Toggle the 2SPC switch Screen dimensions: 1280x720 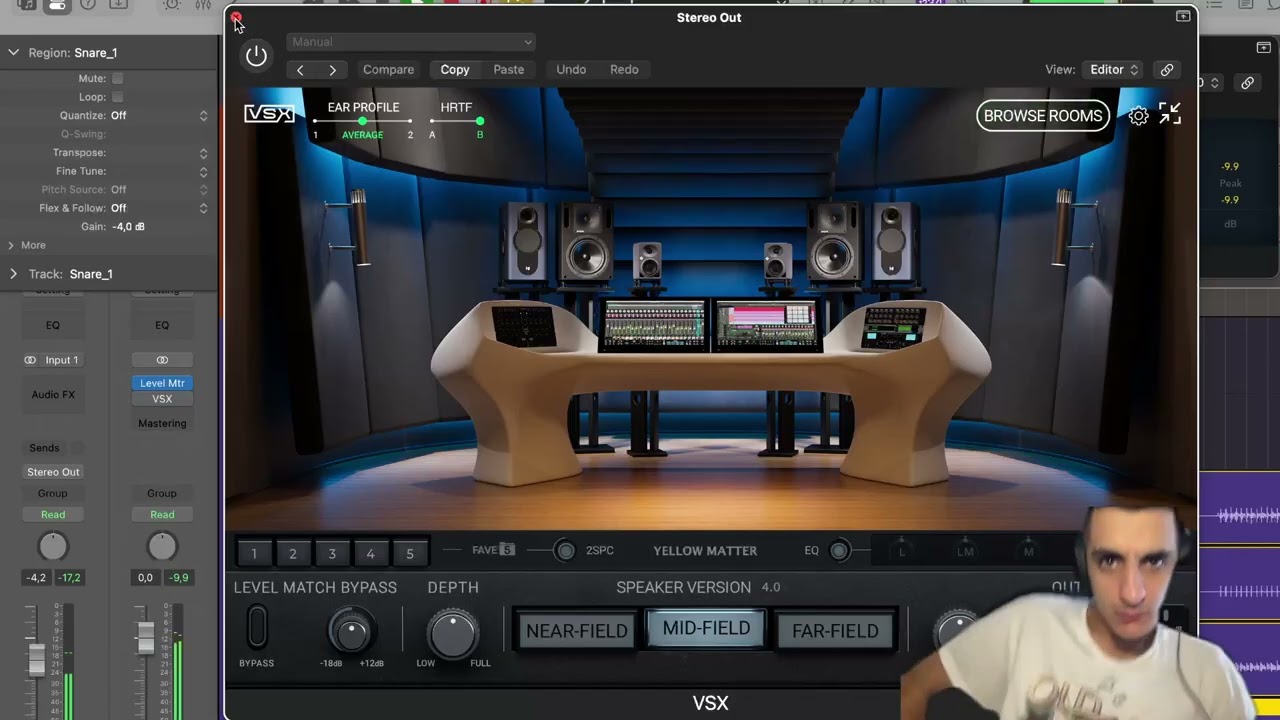click(x=565, y=551)
